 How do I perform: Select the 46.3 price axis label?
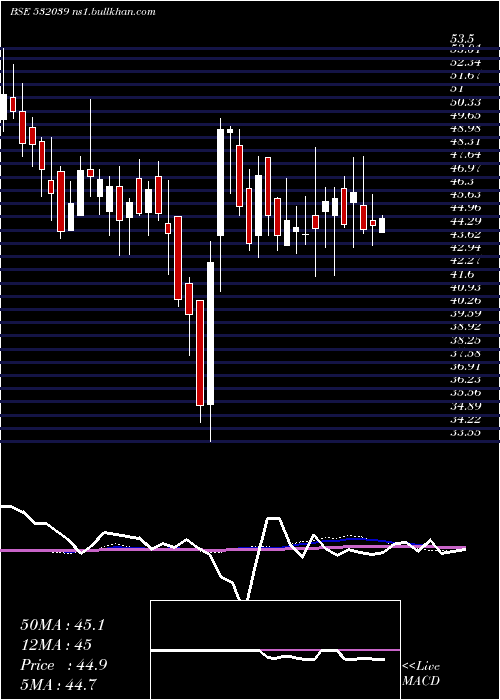pyautogui.click(x=463, y=181)
